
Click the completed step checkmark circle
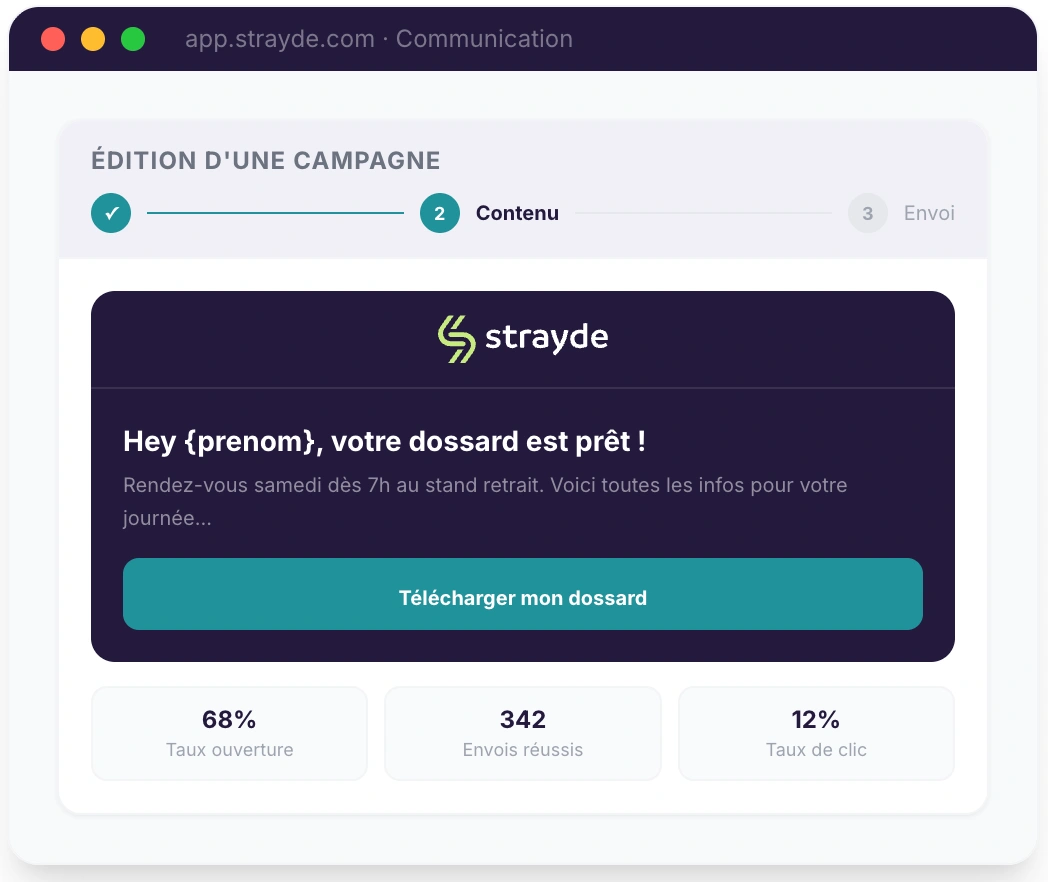pos(111,213)
